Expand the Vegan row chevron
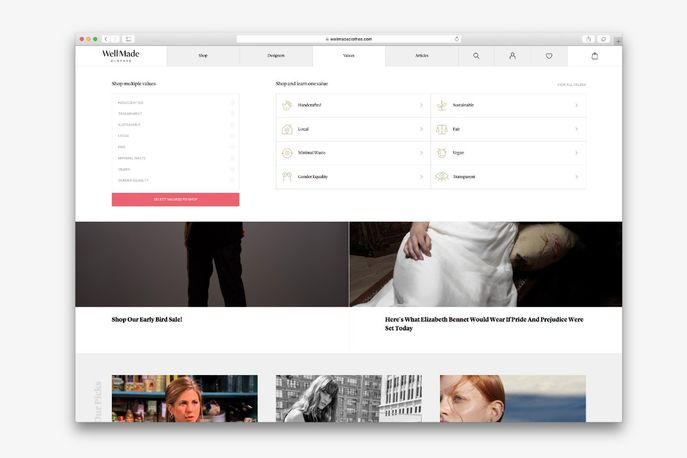 coord(576,153)
